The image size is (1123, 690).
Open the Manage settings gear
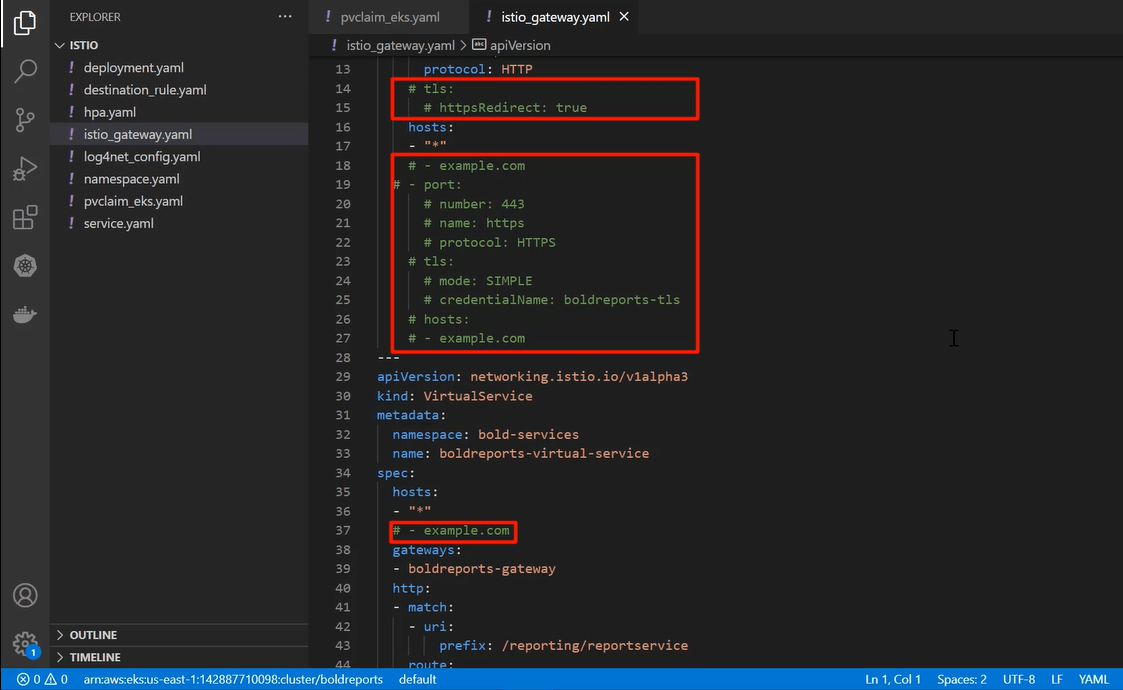click(25, 643)
